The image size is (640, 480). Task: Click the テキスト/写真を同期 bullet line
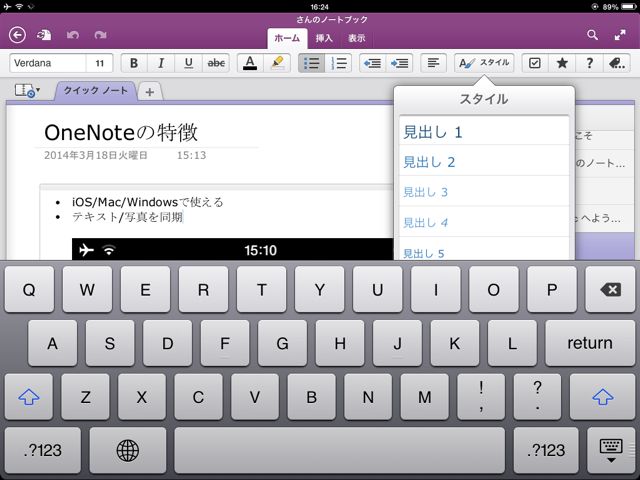[127, 217]
